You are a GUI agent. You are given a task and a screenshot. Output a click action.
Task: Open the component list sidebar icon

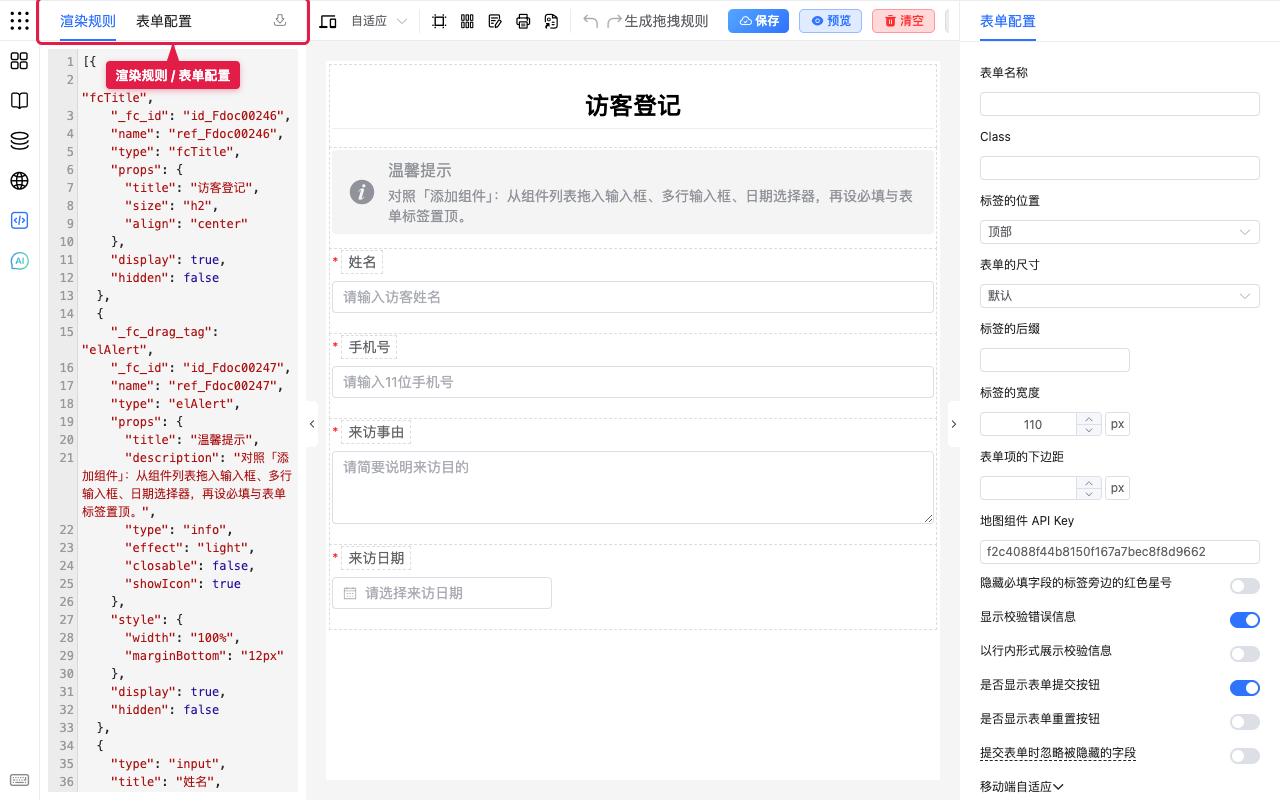[19, 61]
